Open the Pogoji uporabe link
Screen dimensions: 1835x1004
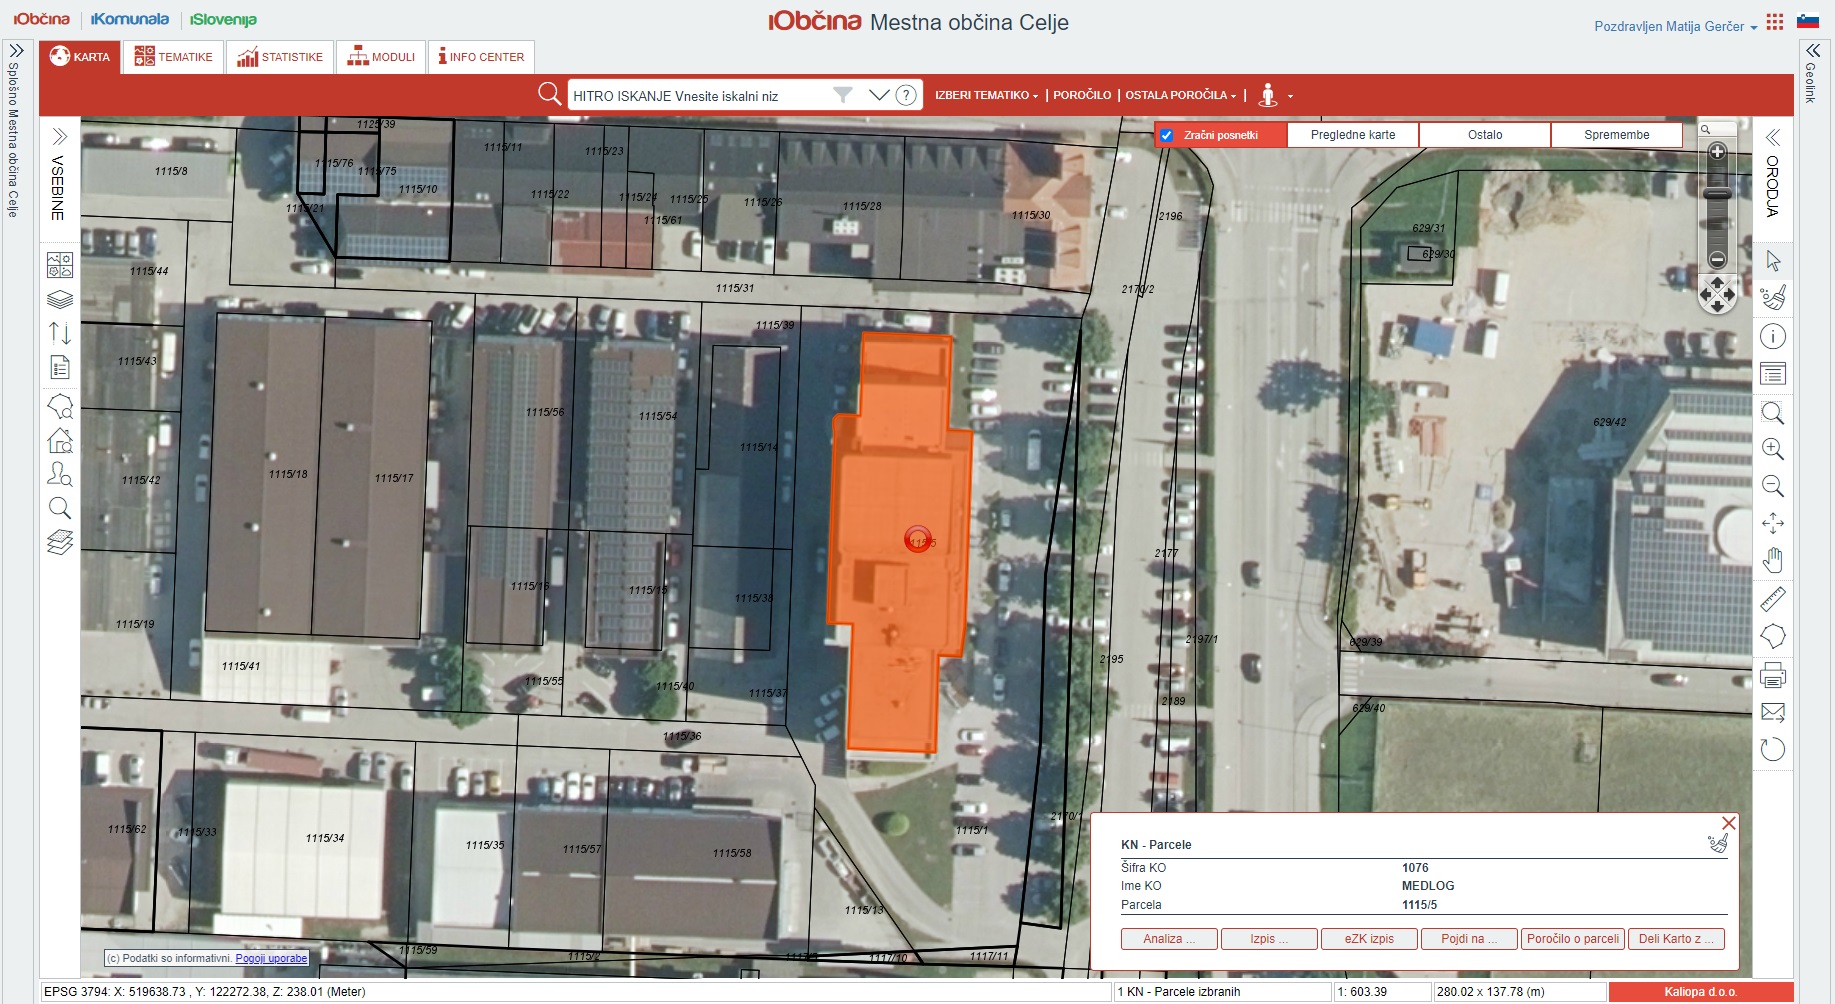[271, 958]
